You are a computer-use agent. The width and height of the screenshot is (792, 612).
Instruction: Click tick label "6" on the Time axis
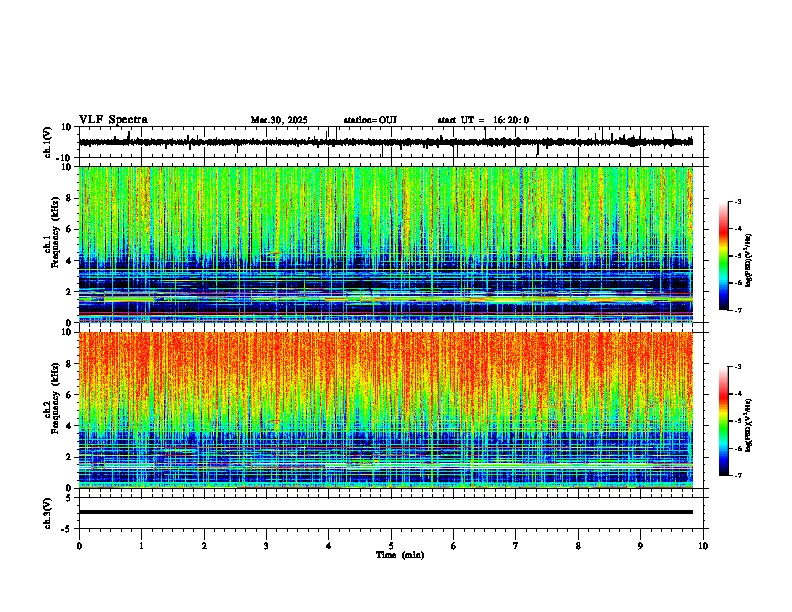pos(454,546)
